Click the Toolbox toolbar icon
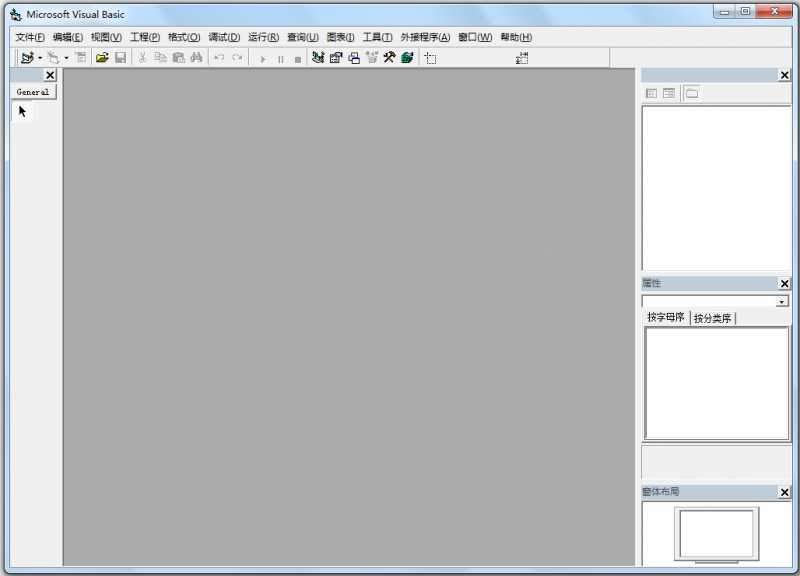 coord(389,57)
